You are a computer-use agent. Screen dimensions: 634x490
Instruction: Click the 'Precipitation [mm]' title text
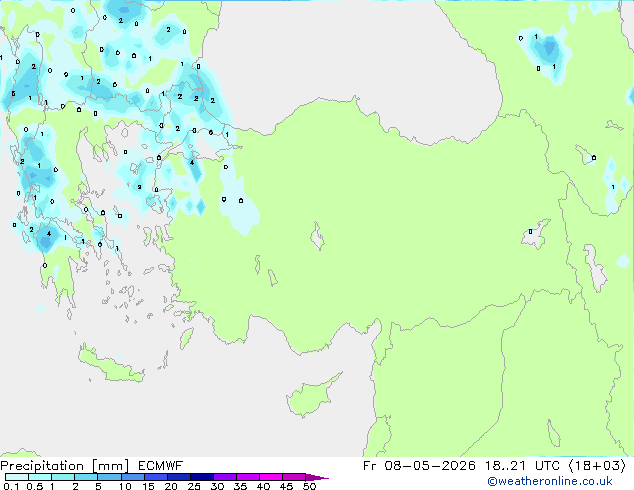coord(65,466)
